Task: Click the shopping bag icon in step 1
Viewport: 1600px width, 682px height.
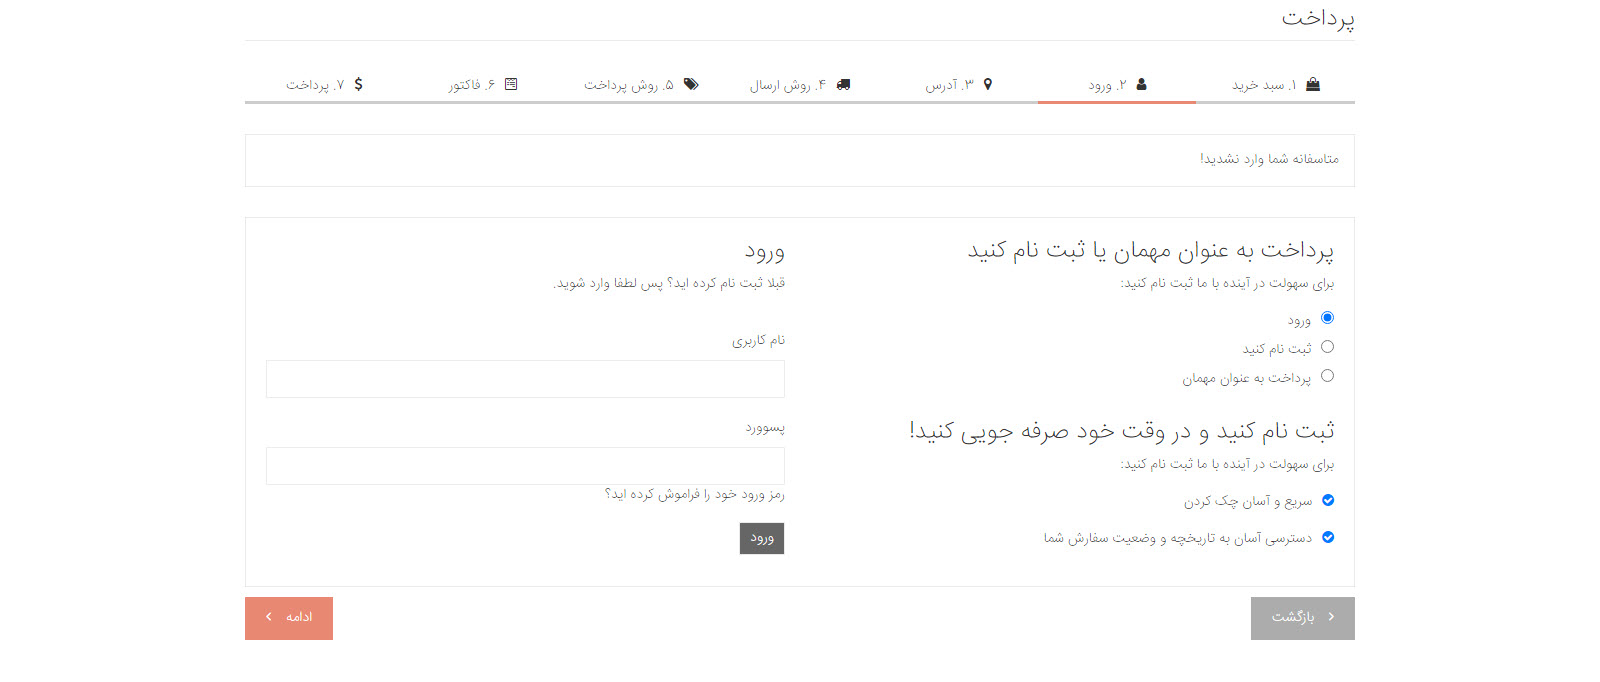Action: point(1313,85)
